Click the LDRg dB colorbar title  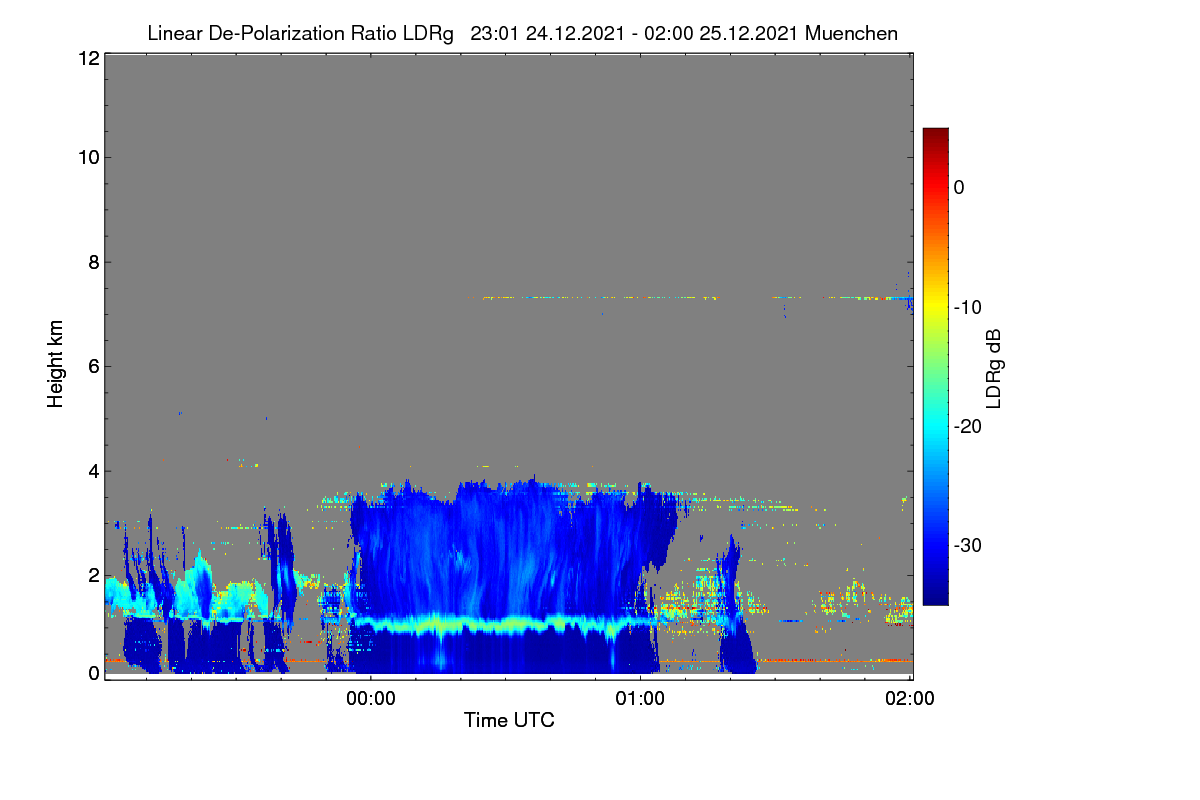[994, 367]
